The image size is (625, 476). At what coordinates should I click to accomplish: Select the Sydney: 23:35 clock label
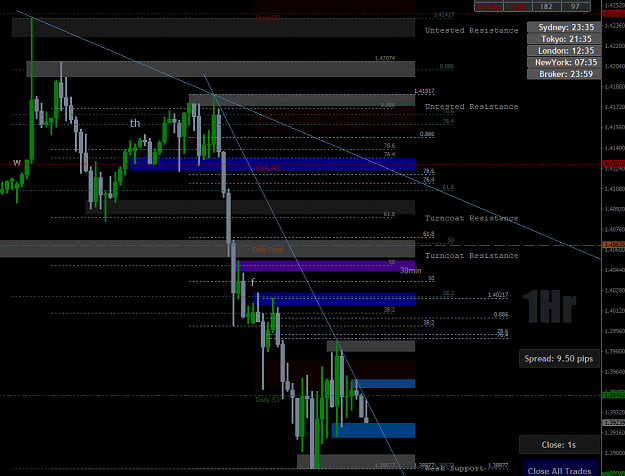point(564,27)
